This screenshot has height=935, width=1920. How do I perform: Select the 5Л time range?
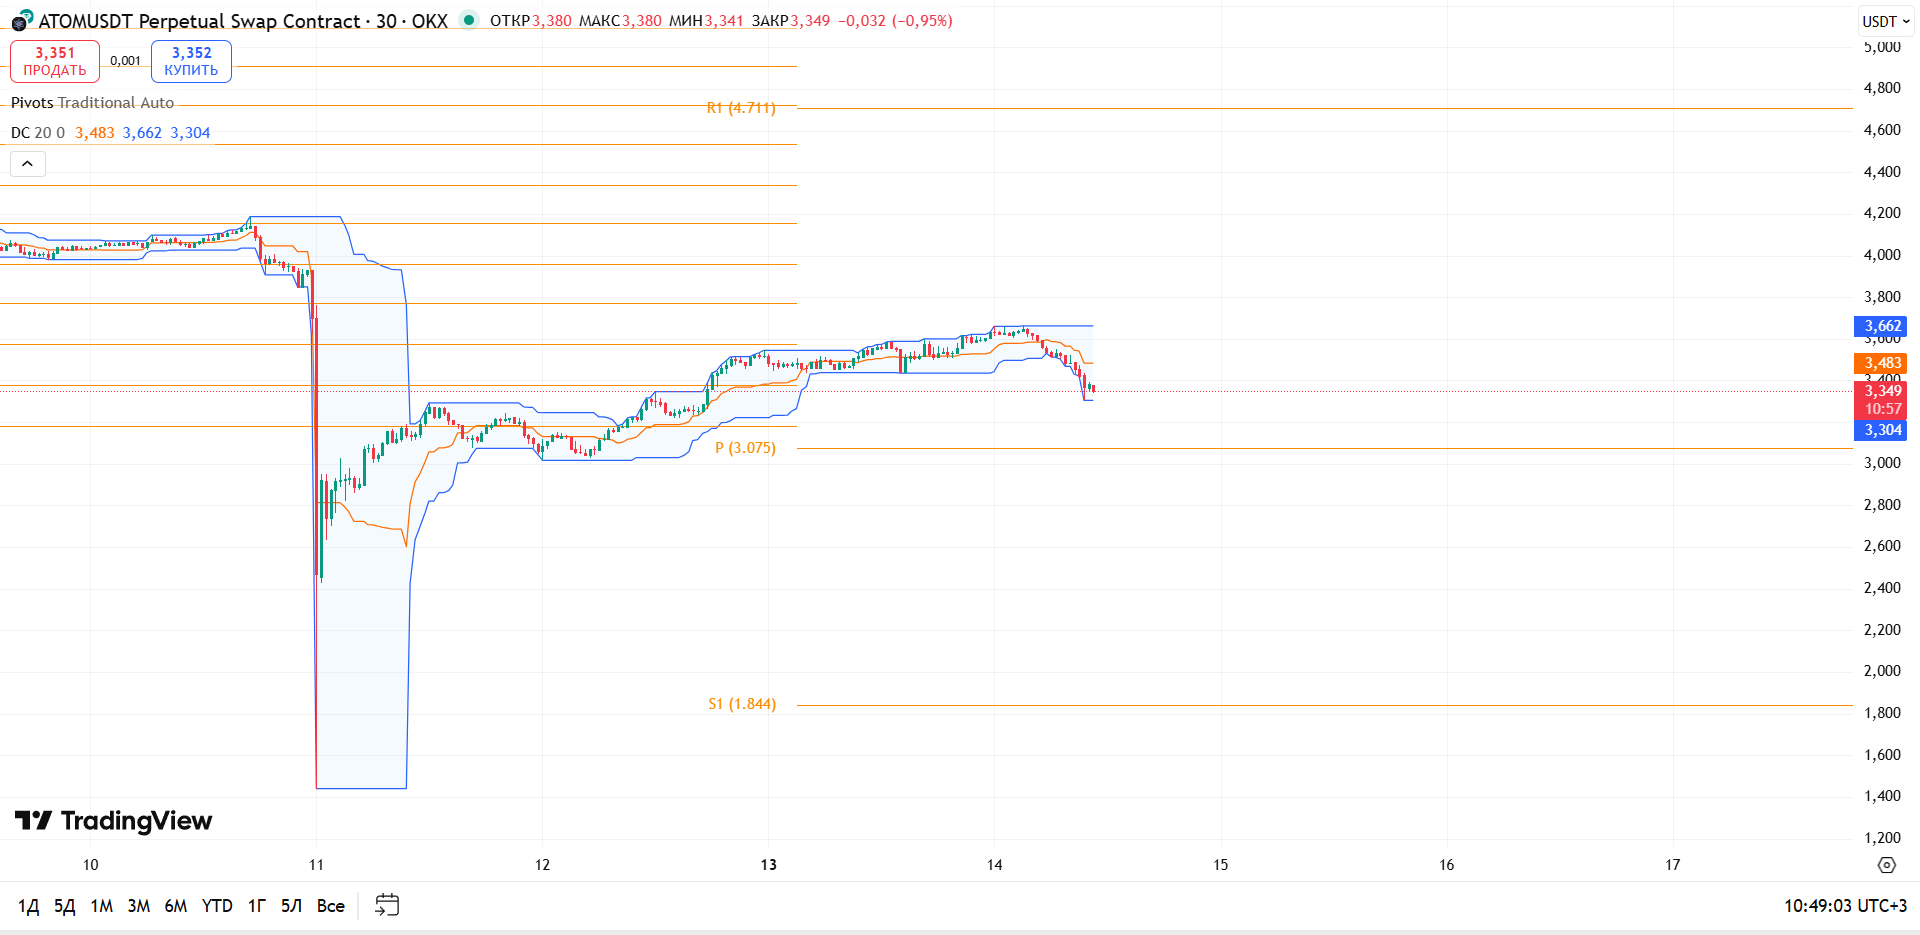click(x=292, y=906)
